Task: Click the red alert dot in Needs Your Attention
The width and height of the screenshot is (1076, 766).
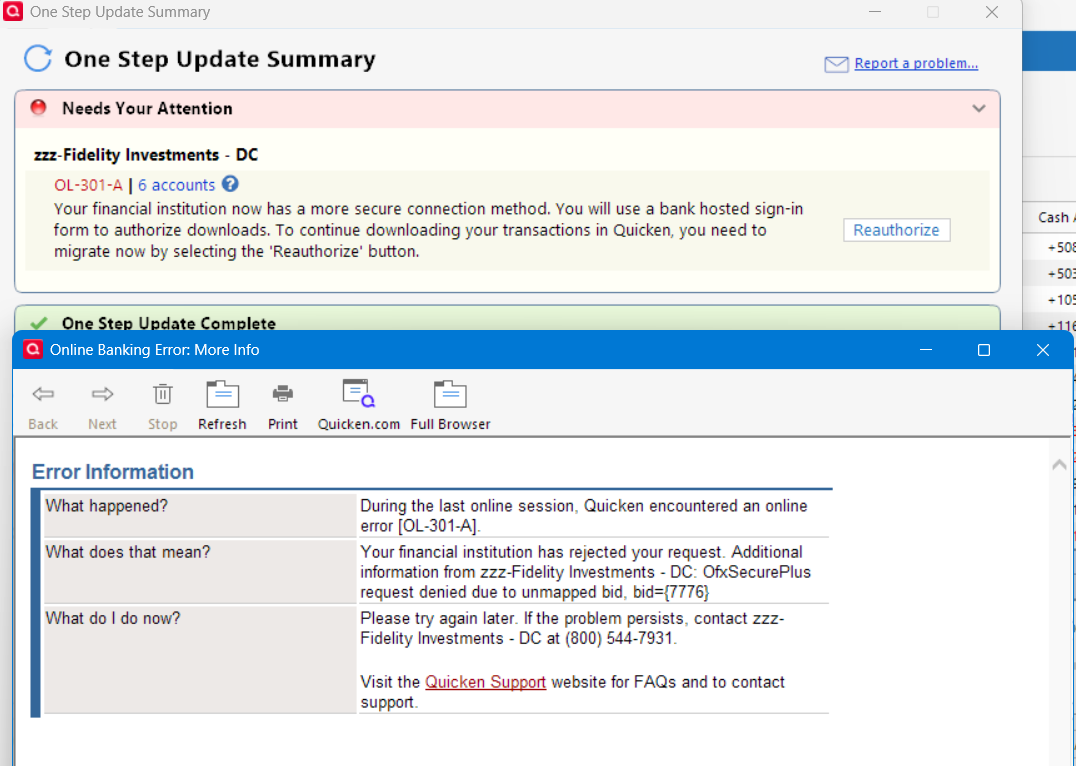Action: tap(38, 107)
